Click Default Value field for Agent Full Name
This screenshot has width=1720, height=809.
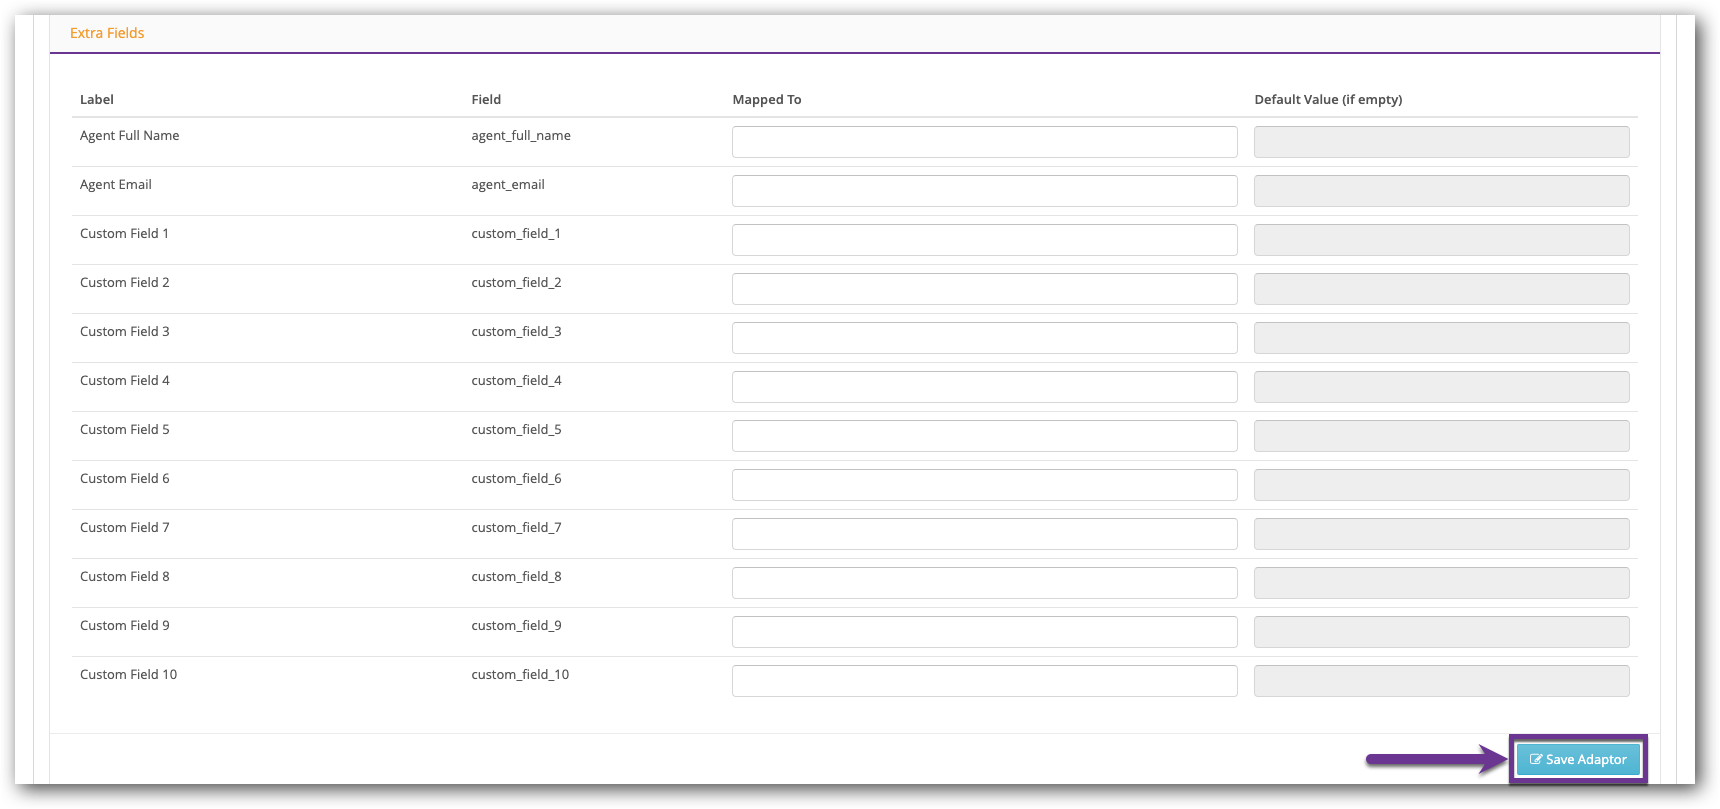coord(1442,142)
